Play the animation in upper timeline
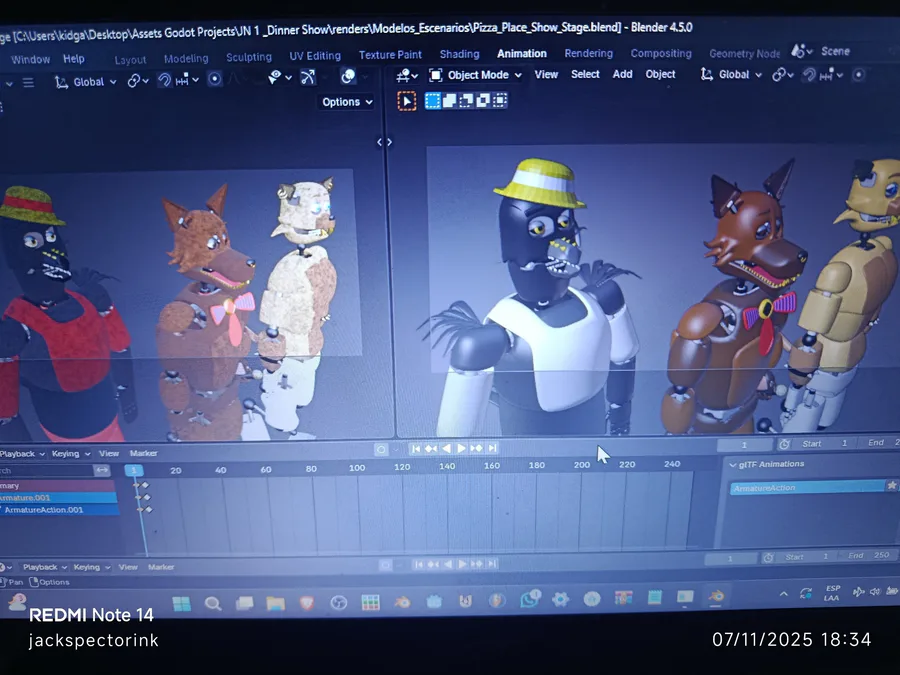The height and width of the screenshot is (675, 900). coord(461,448)
